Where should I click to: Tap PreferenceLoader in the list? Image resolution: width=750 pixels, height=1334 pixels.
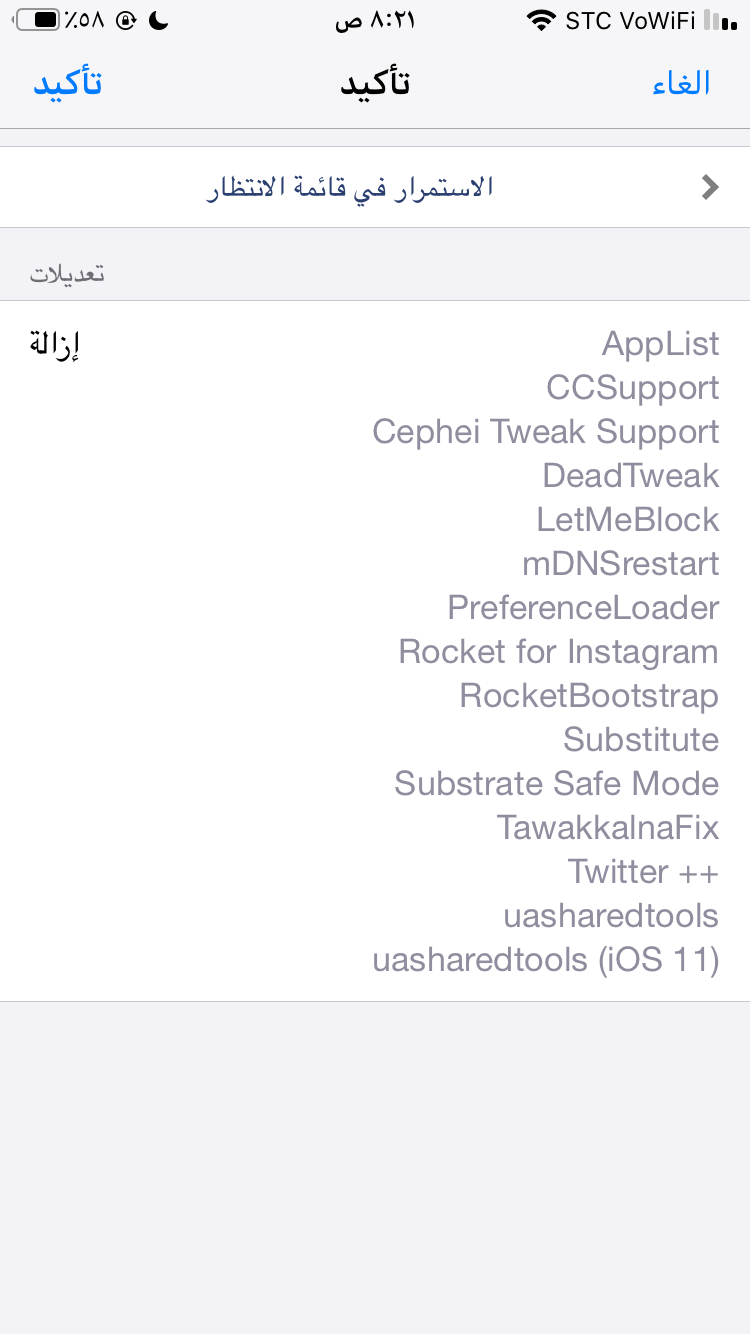[x=583, y=608]
